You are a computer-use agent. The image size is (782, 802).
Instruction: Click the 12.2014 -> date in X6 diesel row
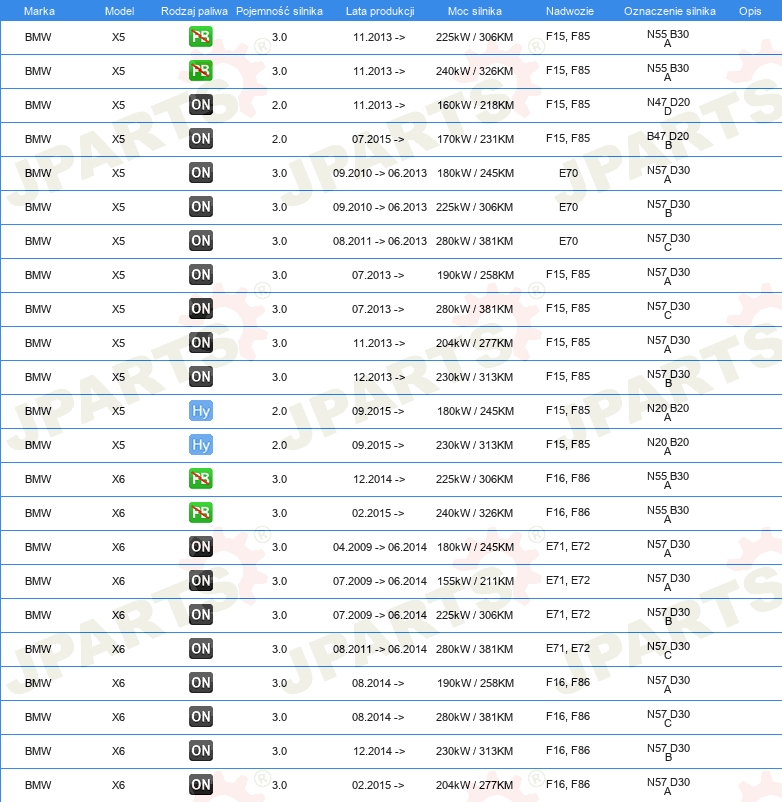379,751
